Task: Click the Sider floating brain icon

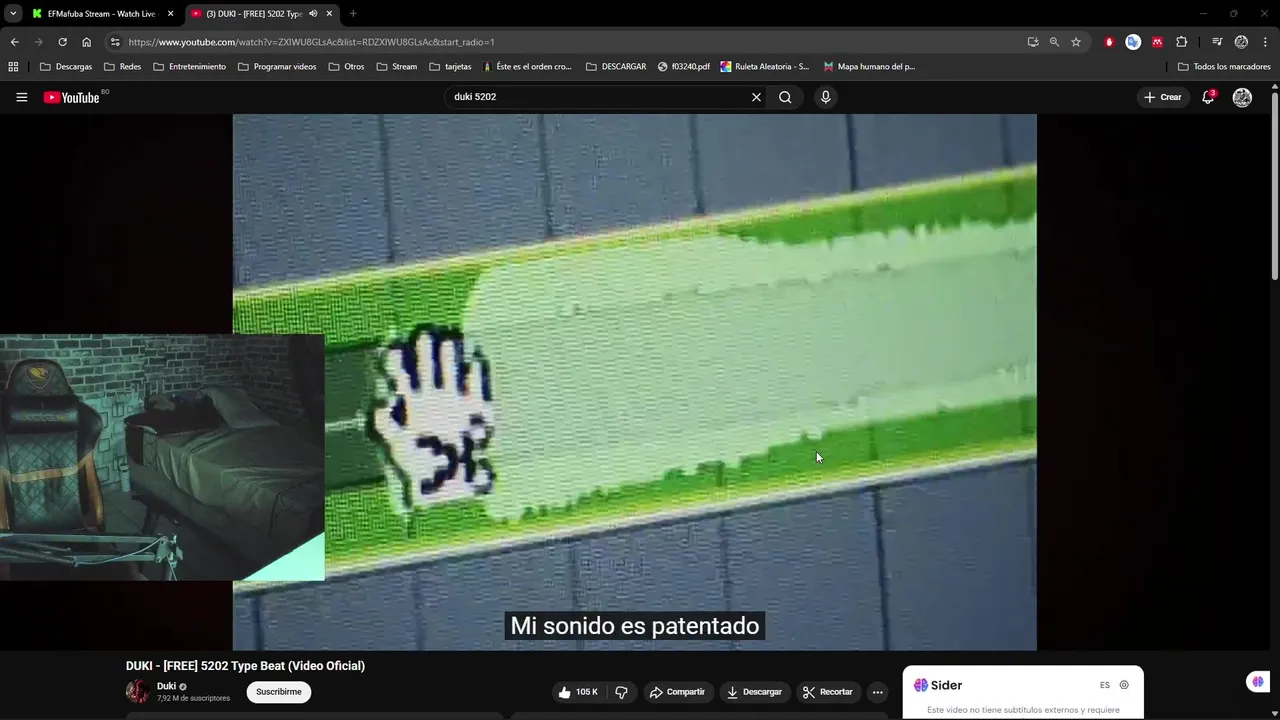Action: pyautogui.click(x=1258, y=682)
